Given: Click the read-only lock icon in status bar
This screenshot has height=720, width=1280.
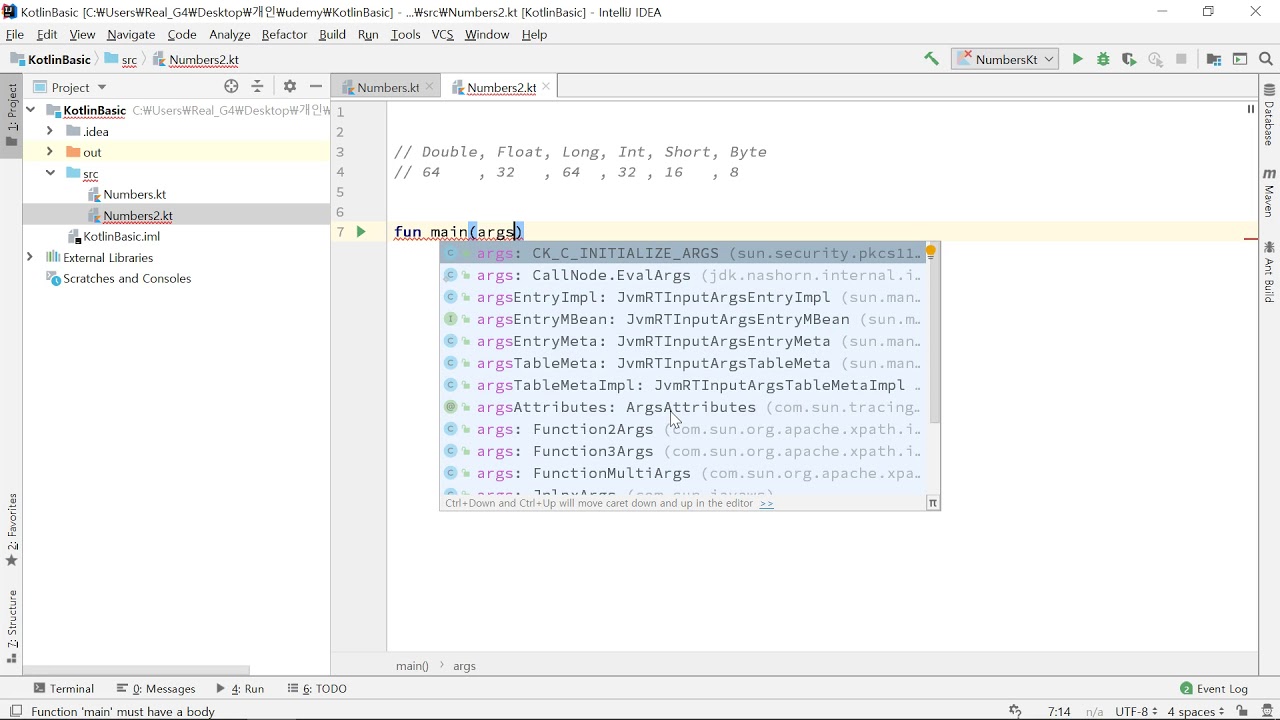Looking at the screenshot, I should [1243, 711].
